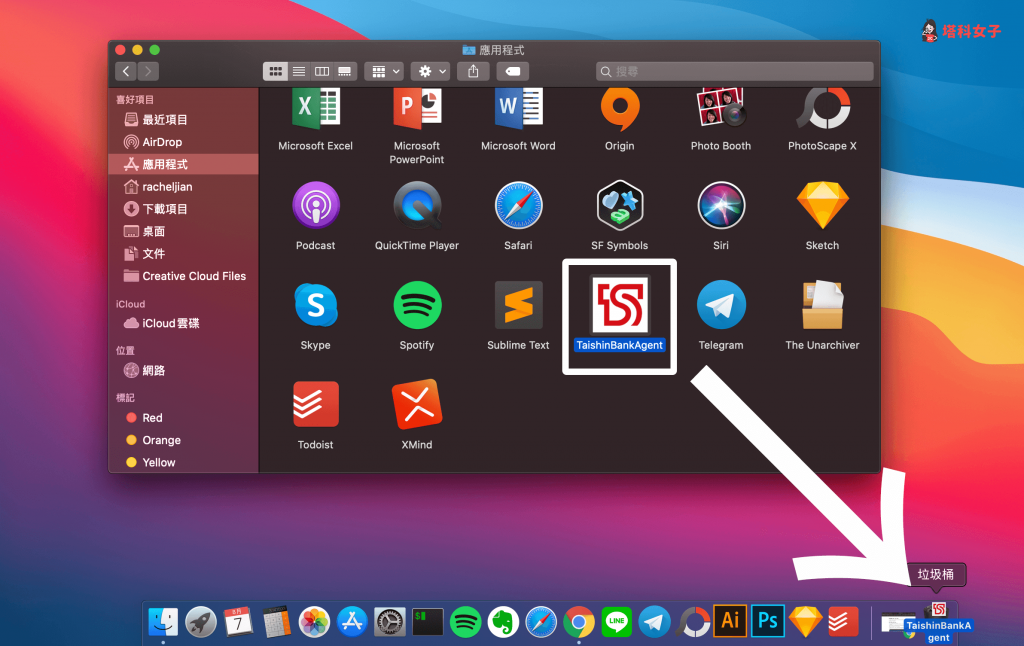1024x646 pixels.
Task: Click the edit tags toolbar button
Action: click(511, 71)
